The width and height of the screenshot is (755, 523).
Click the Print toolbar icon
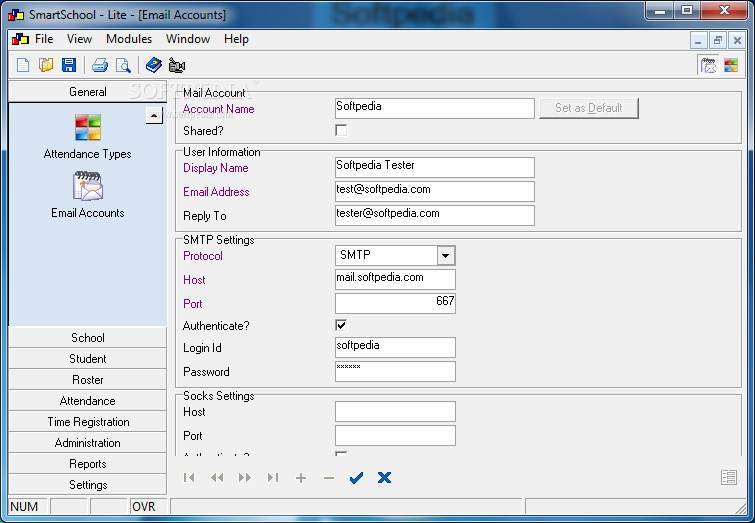(100, 65)
